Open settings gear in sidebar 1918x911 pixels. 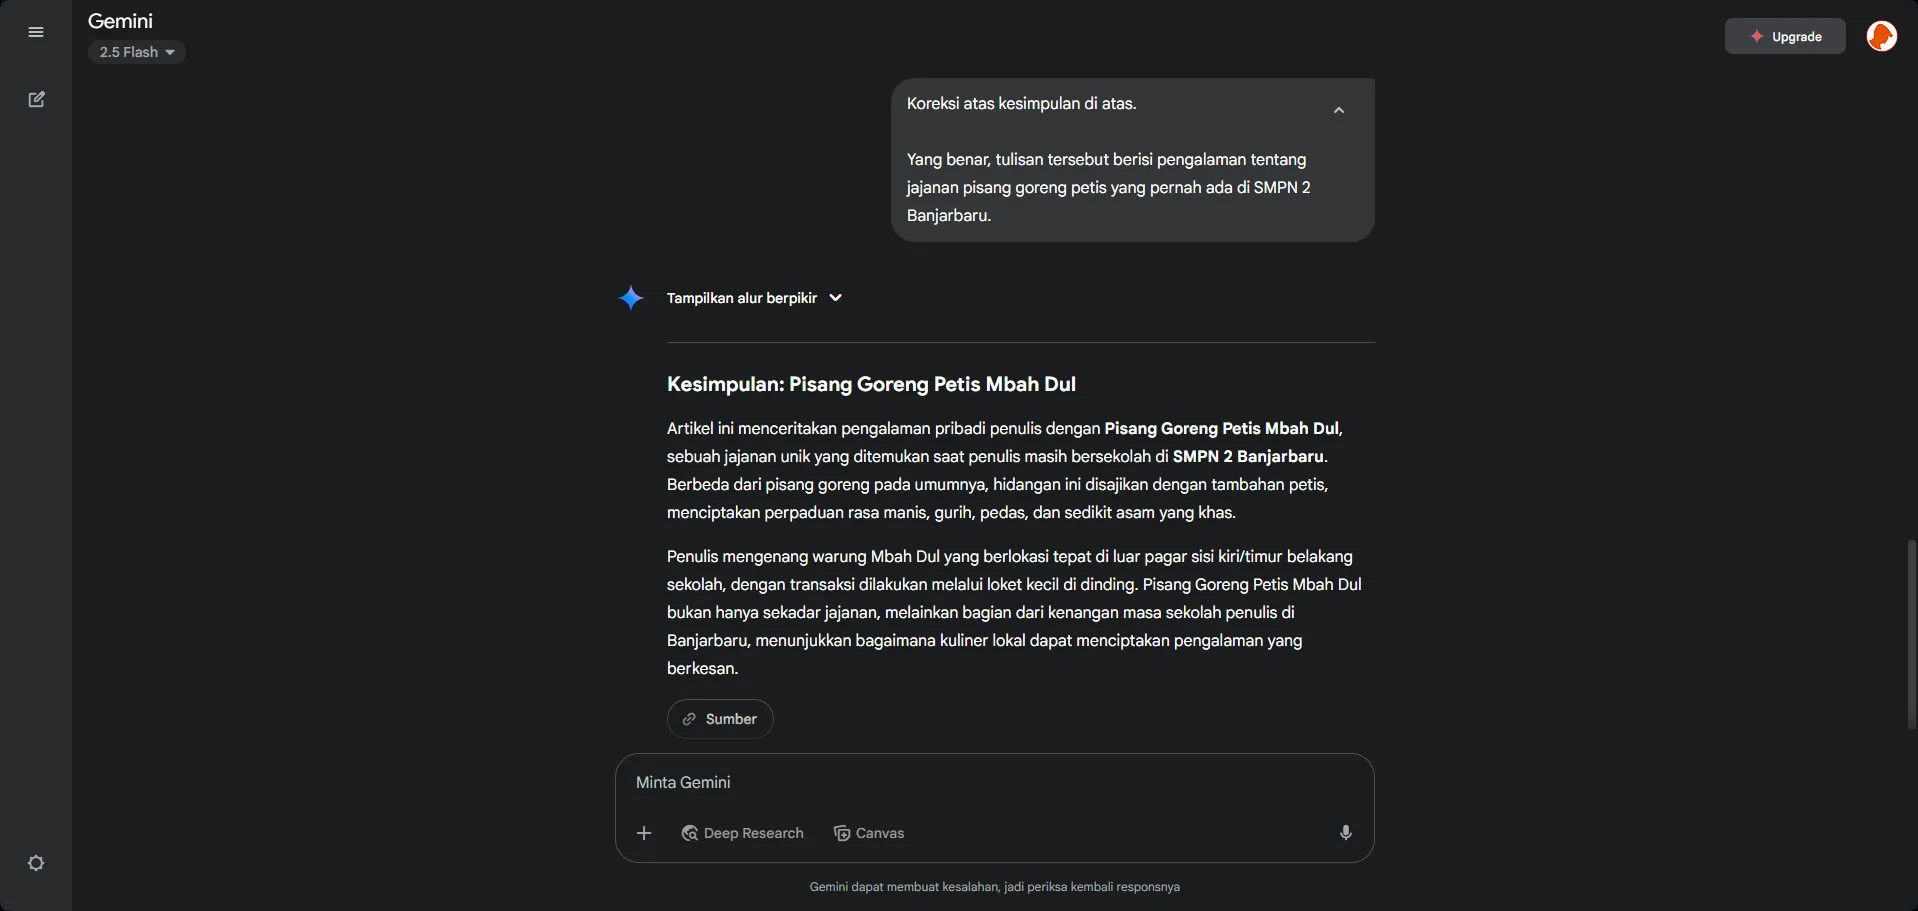[x=36, y=863]
